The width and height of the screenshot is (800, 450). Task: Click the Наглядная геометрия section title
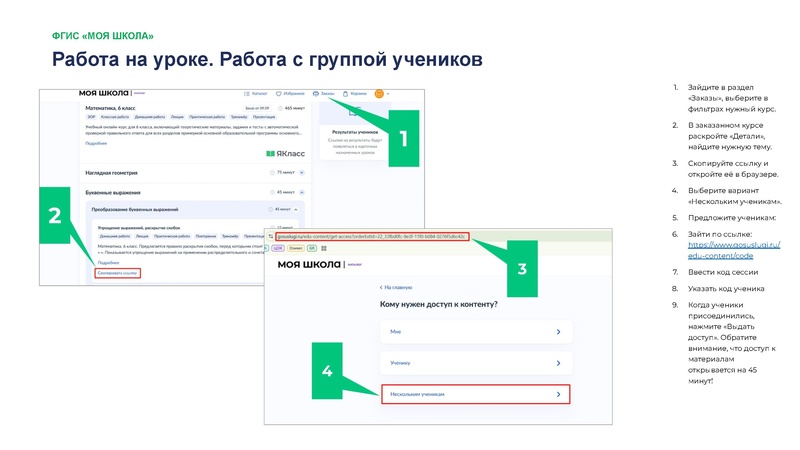[x=111, y=173]
